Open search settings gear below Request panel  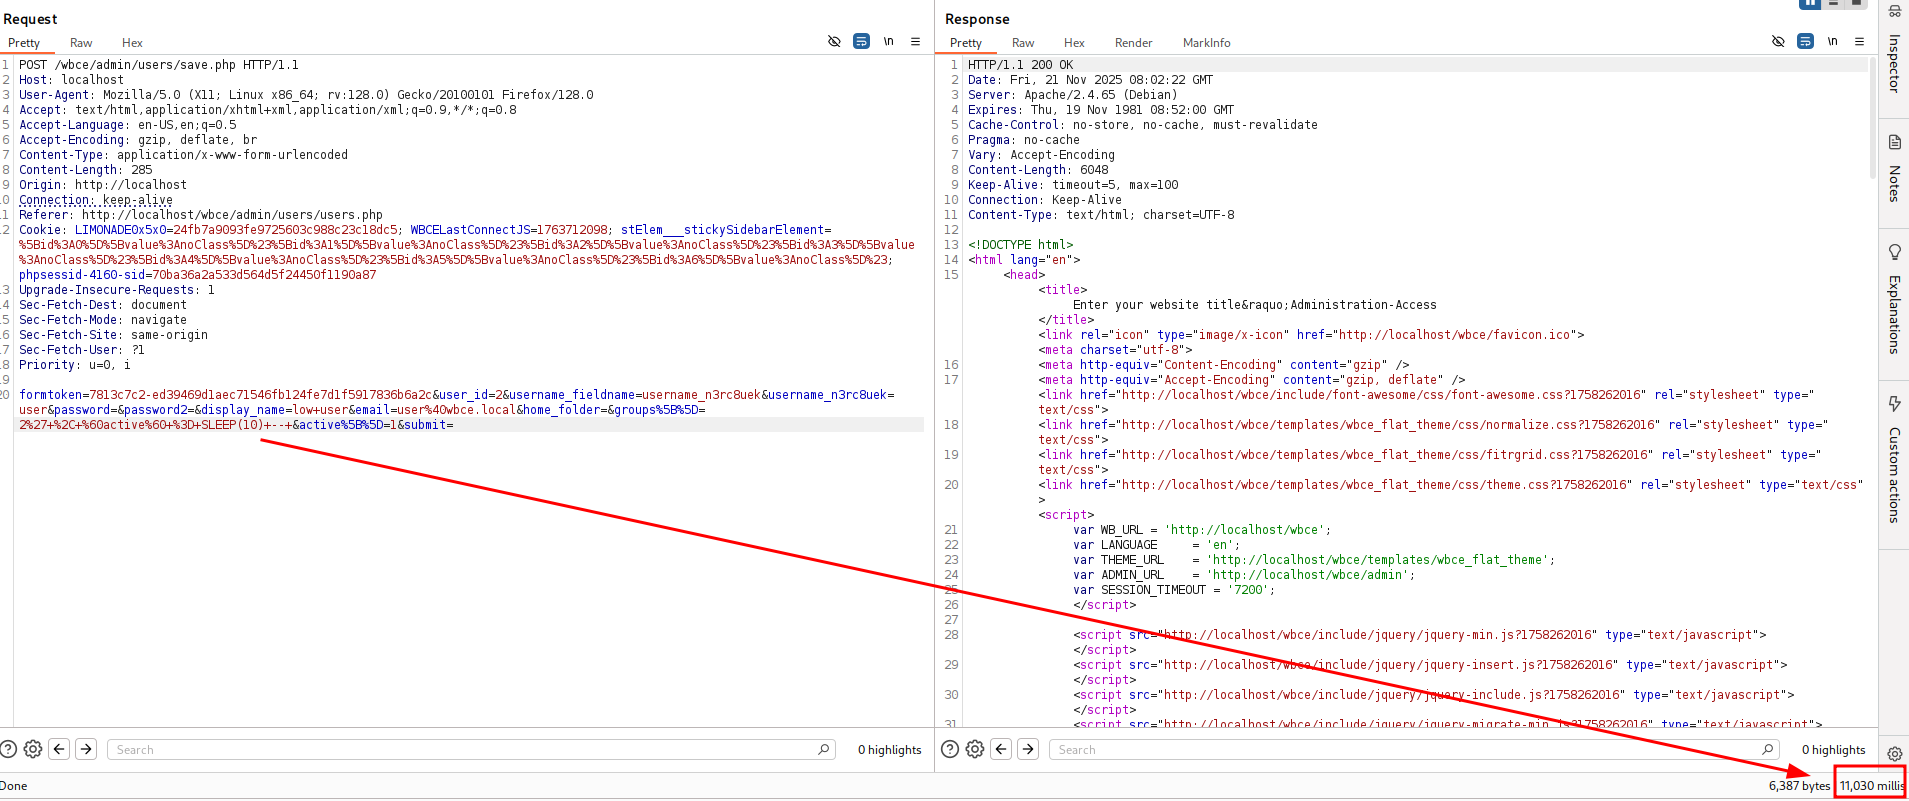coord(33,749)
